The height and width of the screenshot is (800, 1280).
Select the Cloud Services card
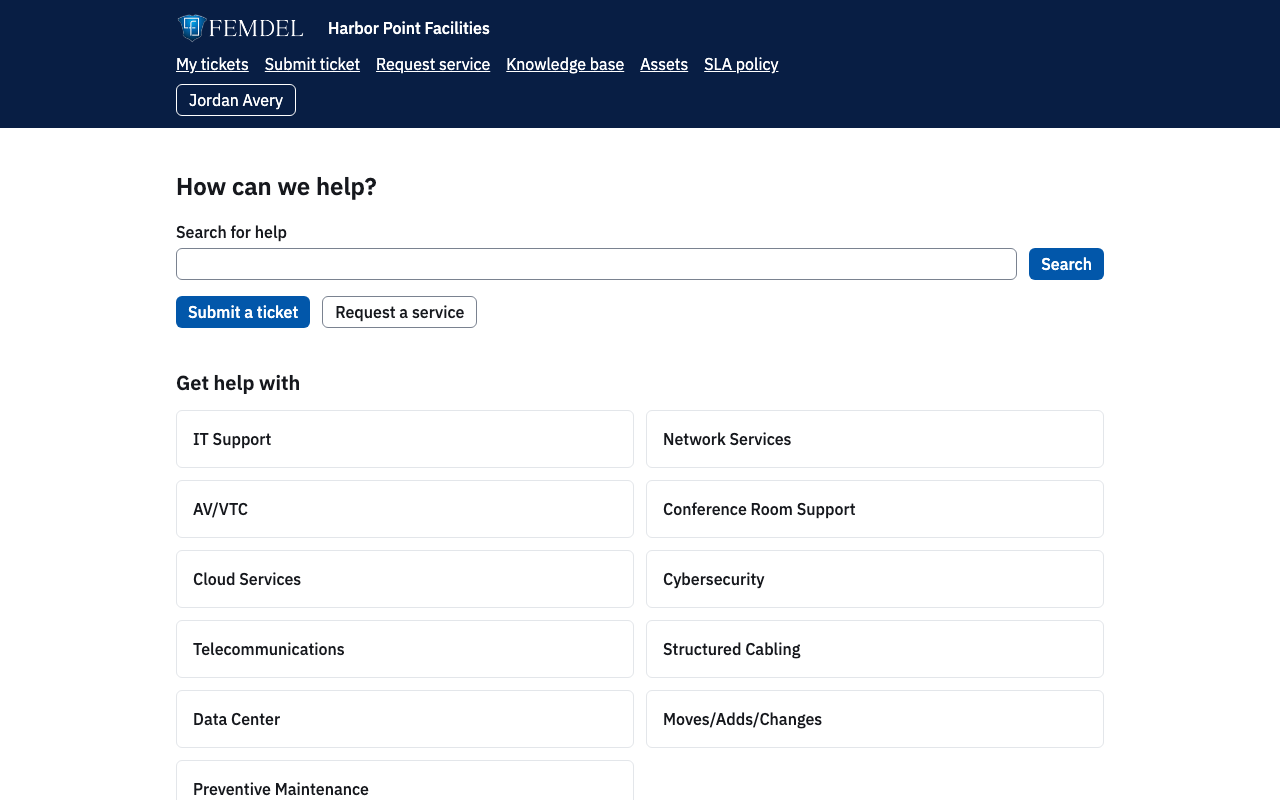(x=405, y=579)
